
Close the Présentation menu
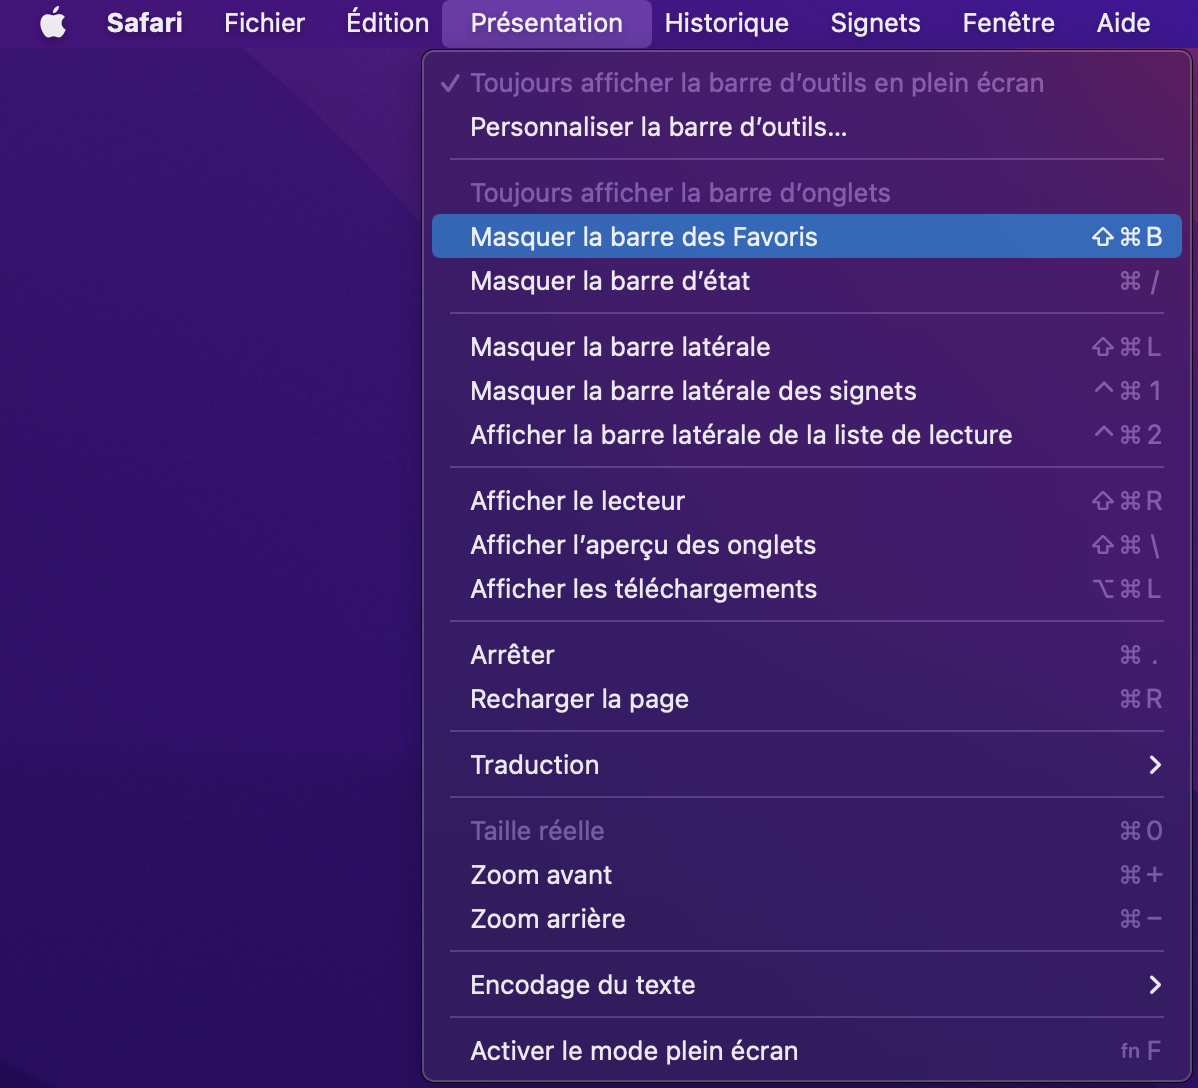(546, 23)
